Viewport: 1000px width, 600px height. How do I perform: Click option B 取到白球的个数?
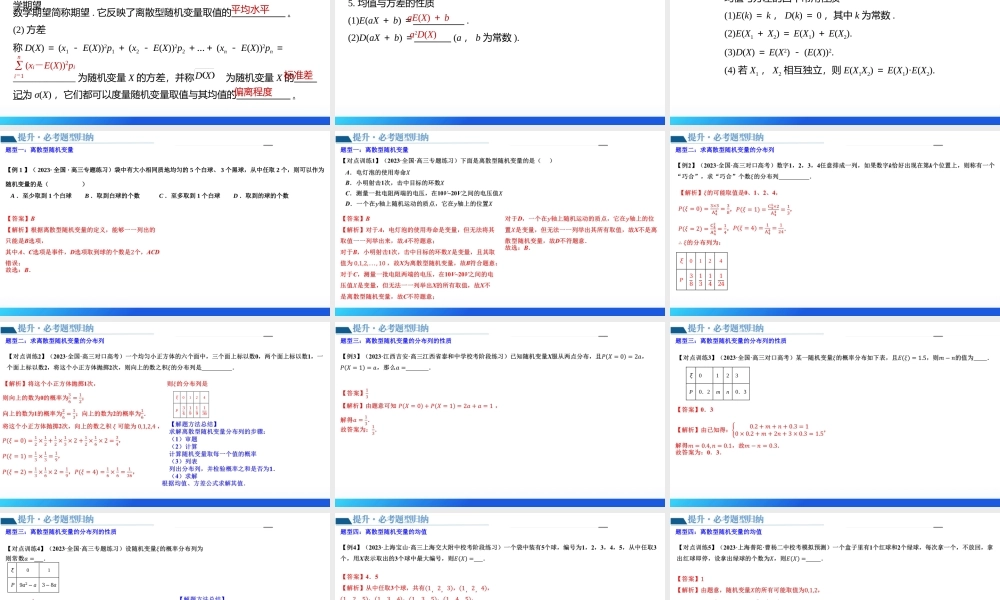pos(112,196)
